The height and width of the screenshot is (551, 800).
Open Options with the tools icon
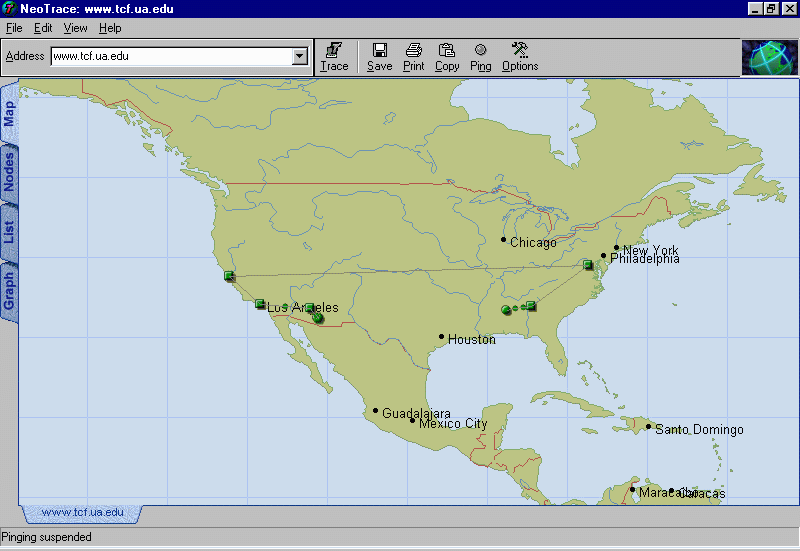tap(520, 50)
